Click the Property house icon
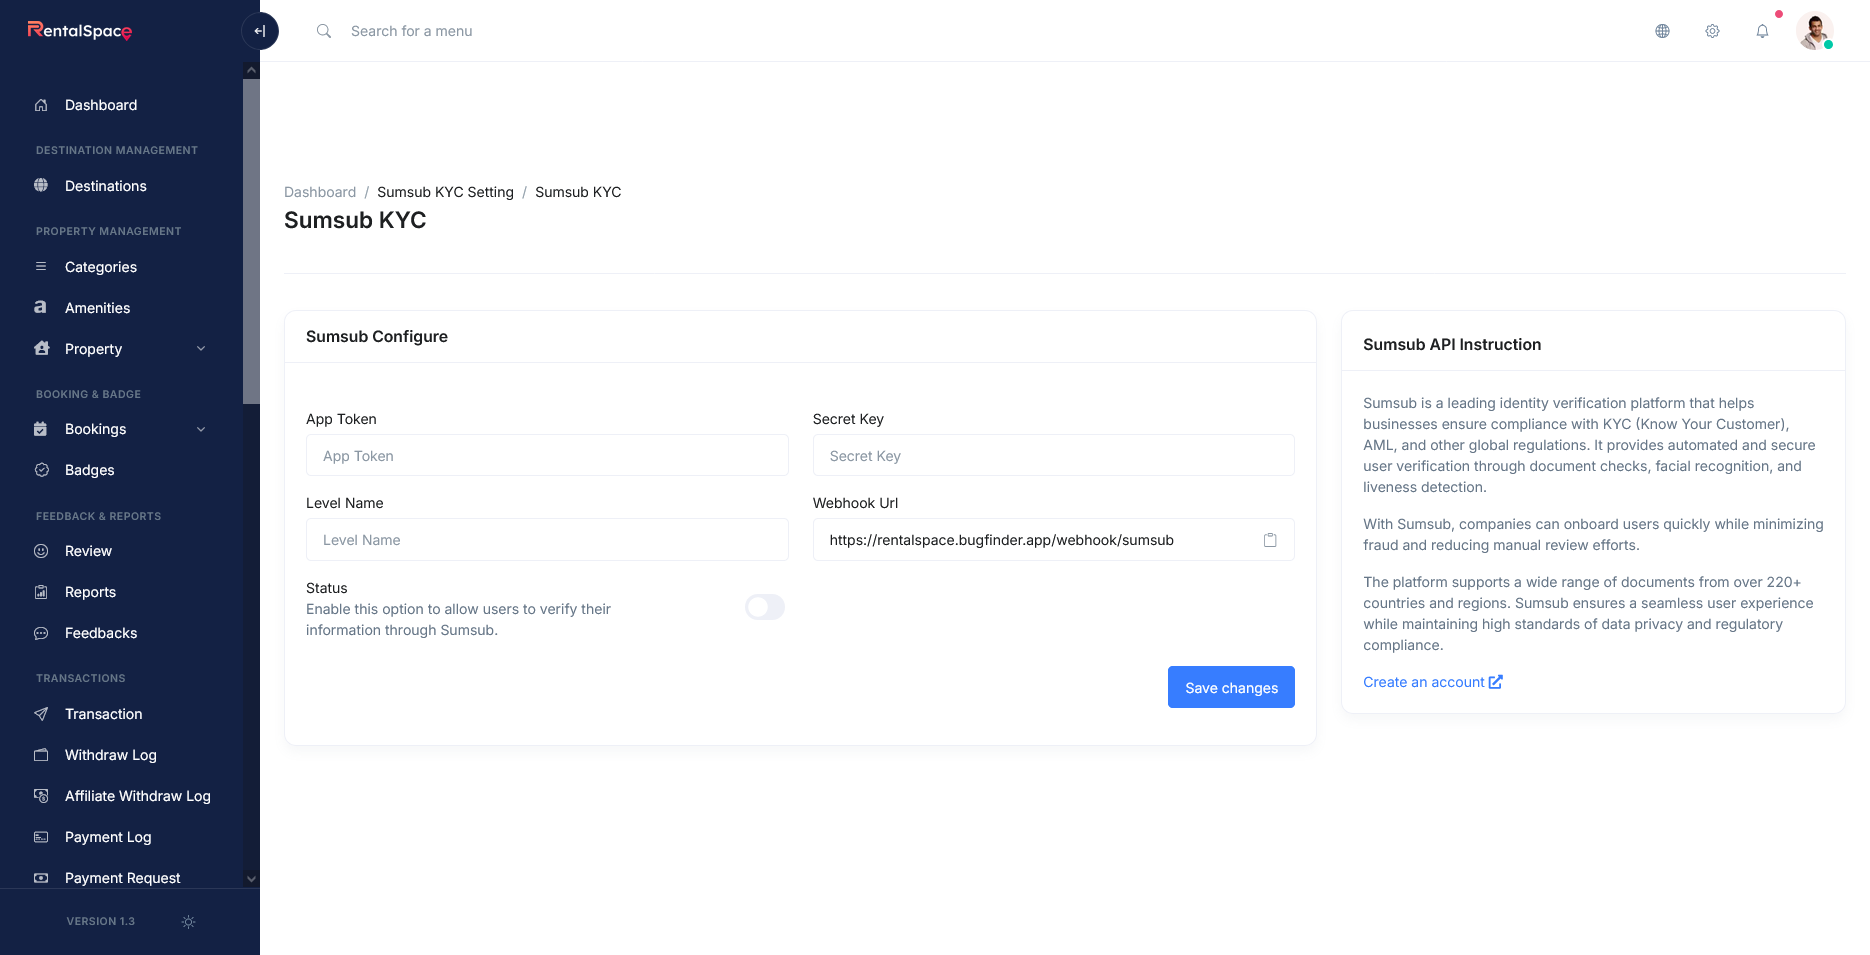The height and width of the screenshot is (955, 1870). tap(41, 348)
